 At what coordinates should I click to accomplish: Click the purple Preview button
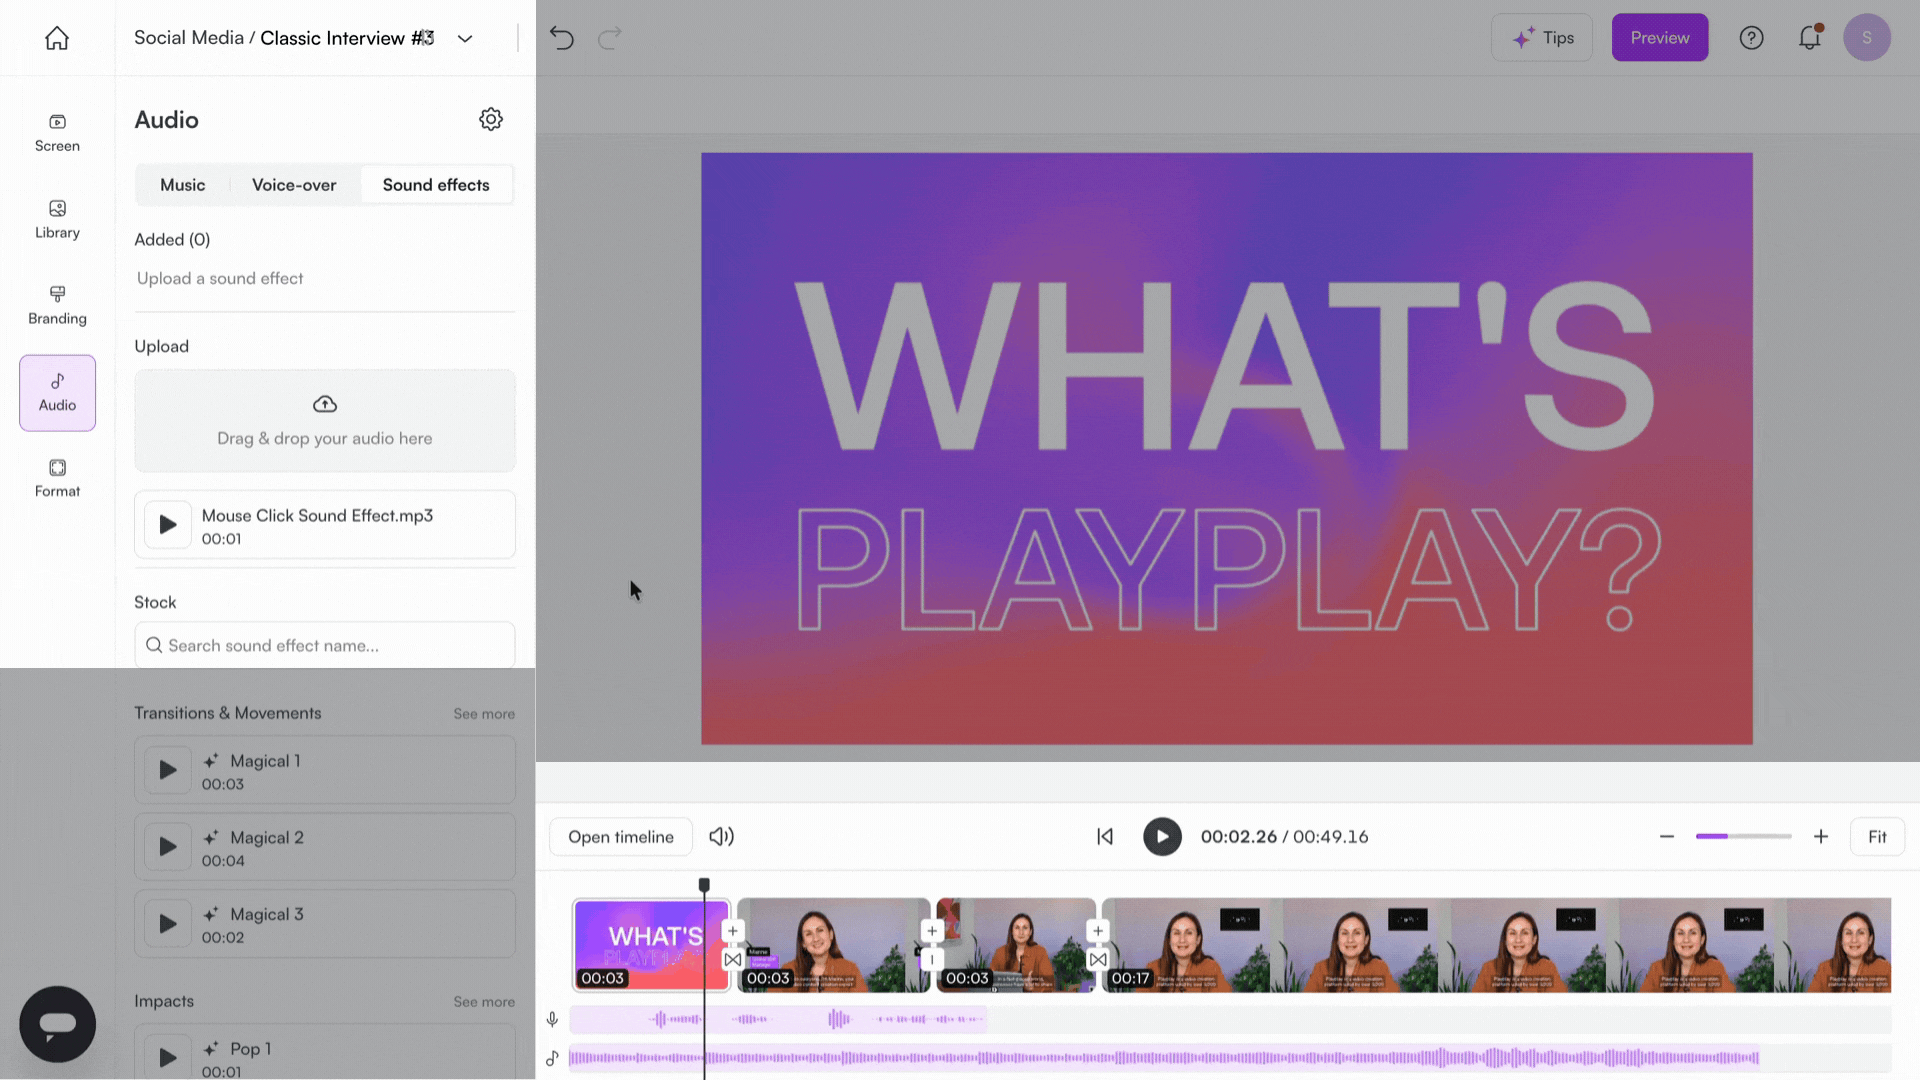tap(1659, 38)
